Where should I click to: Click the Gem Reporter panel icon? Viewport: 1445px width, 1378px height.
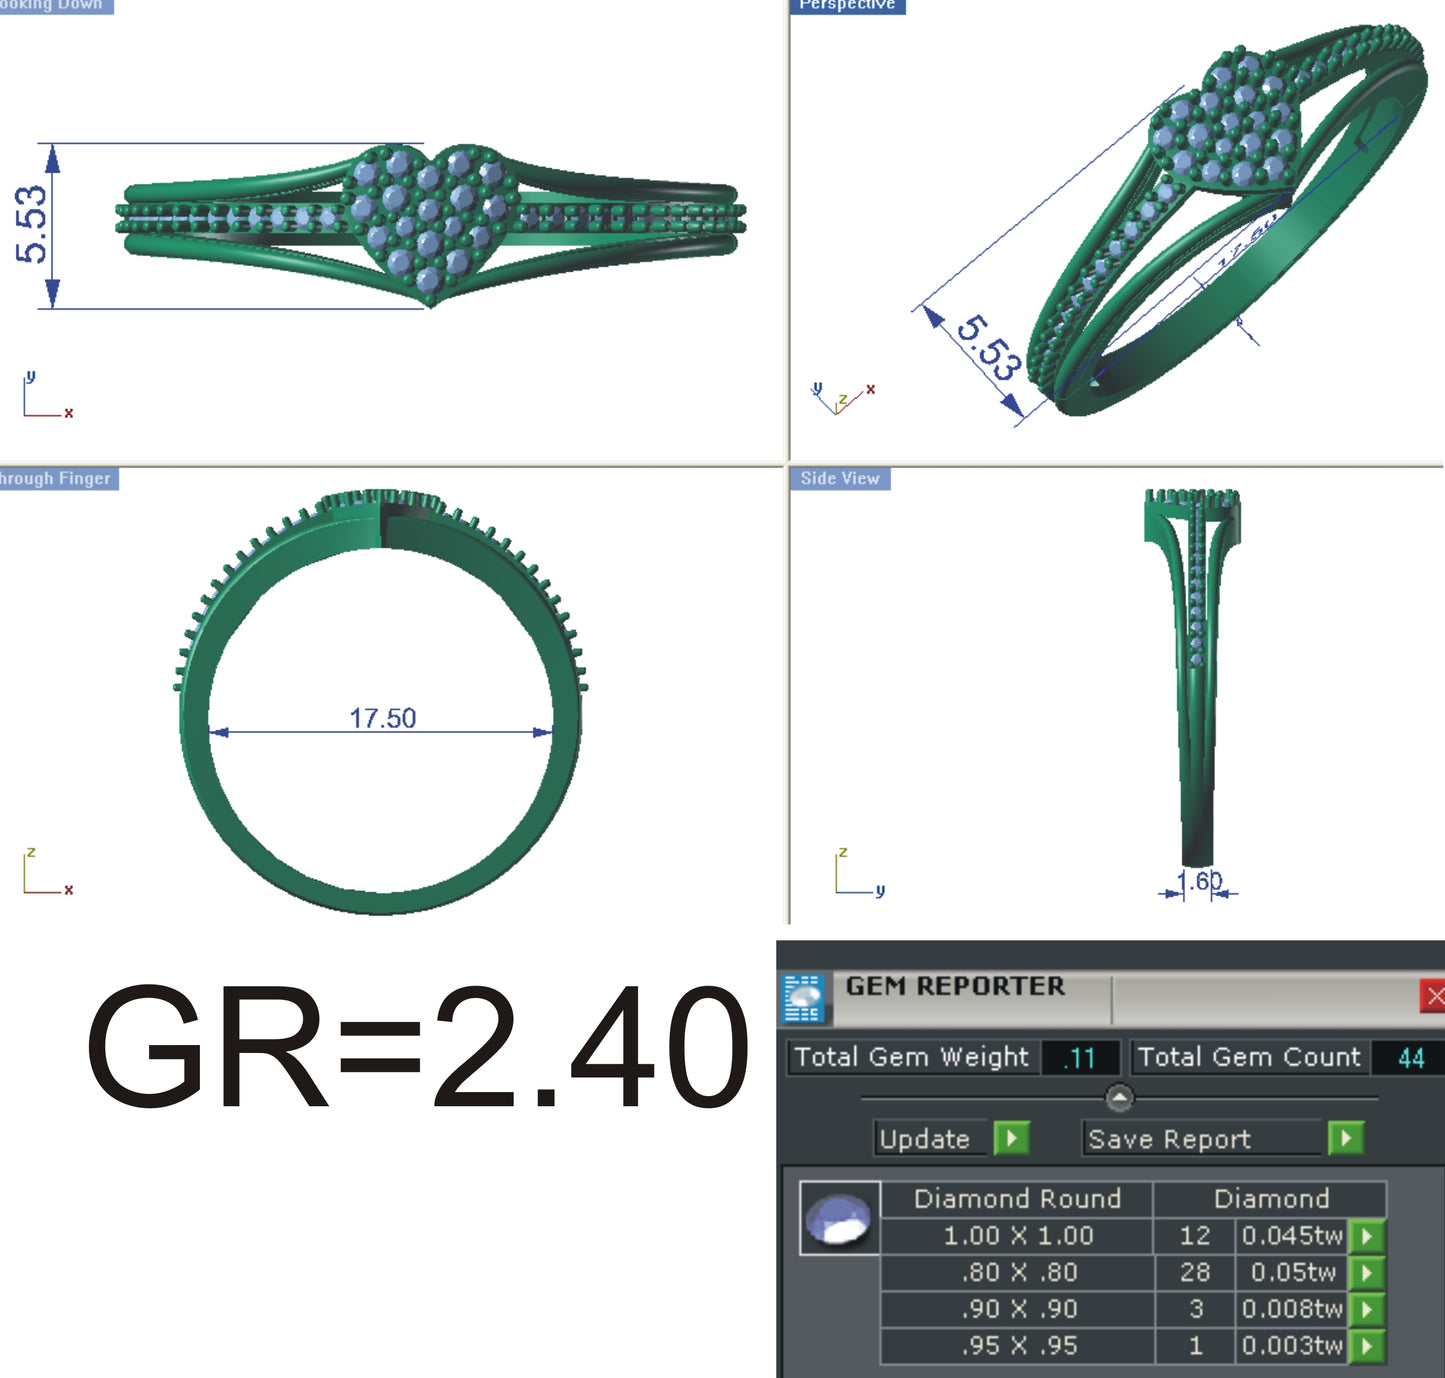pos(803,998)
